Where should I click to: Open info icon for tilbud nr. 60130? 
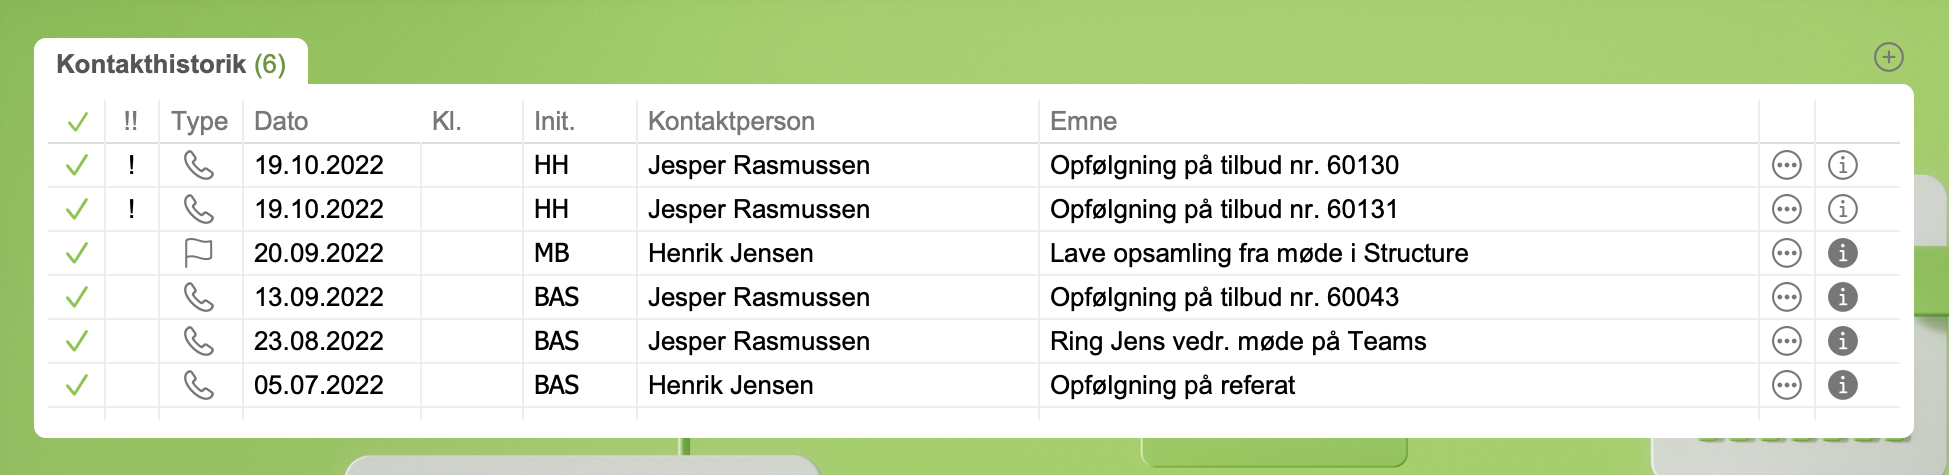pos(1842,165)
